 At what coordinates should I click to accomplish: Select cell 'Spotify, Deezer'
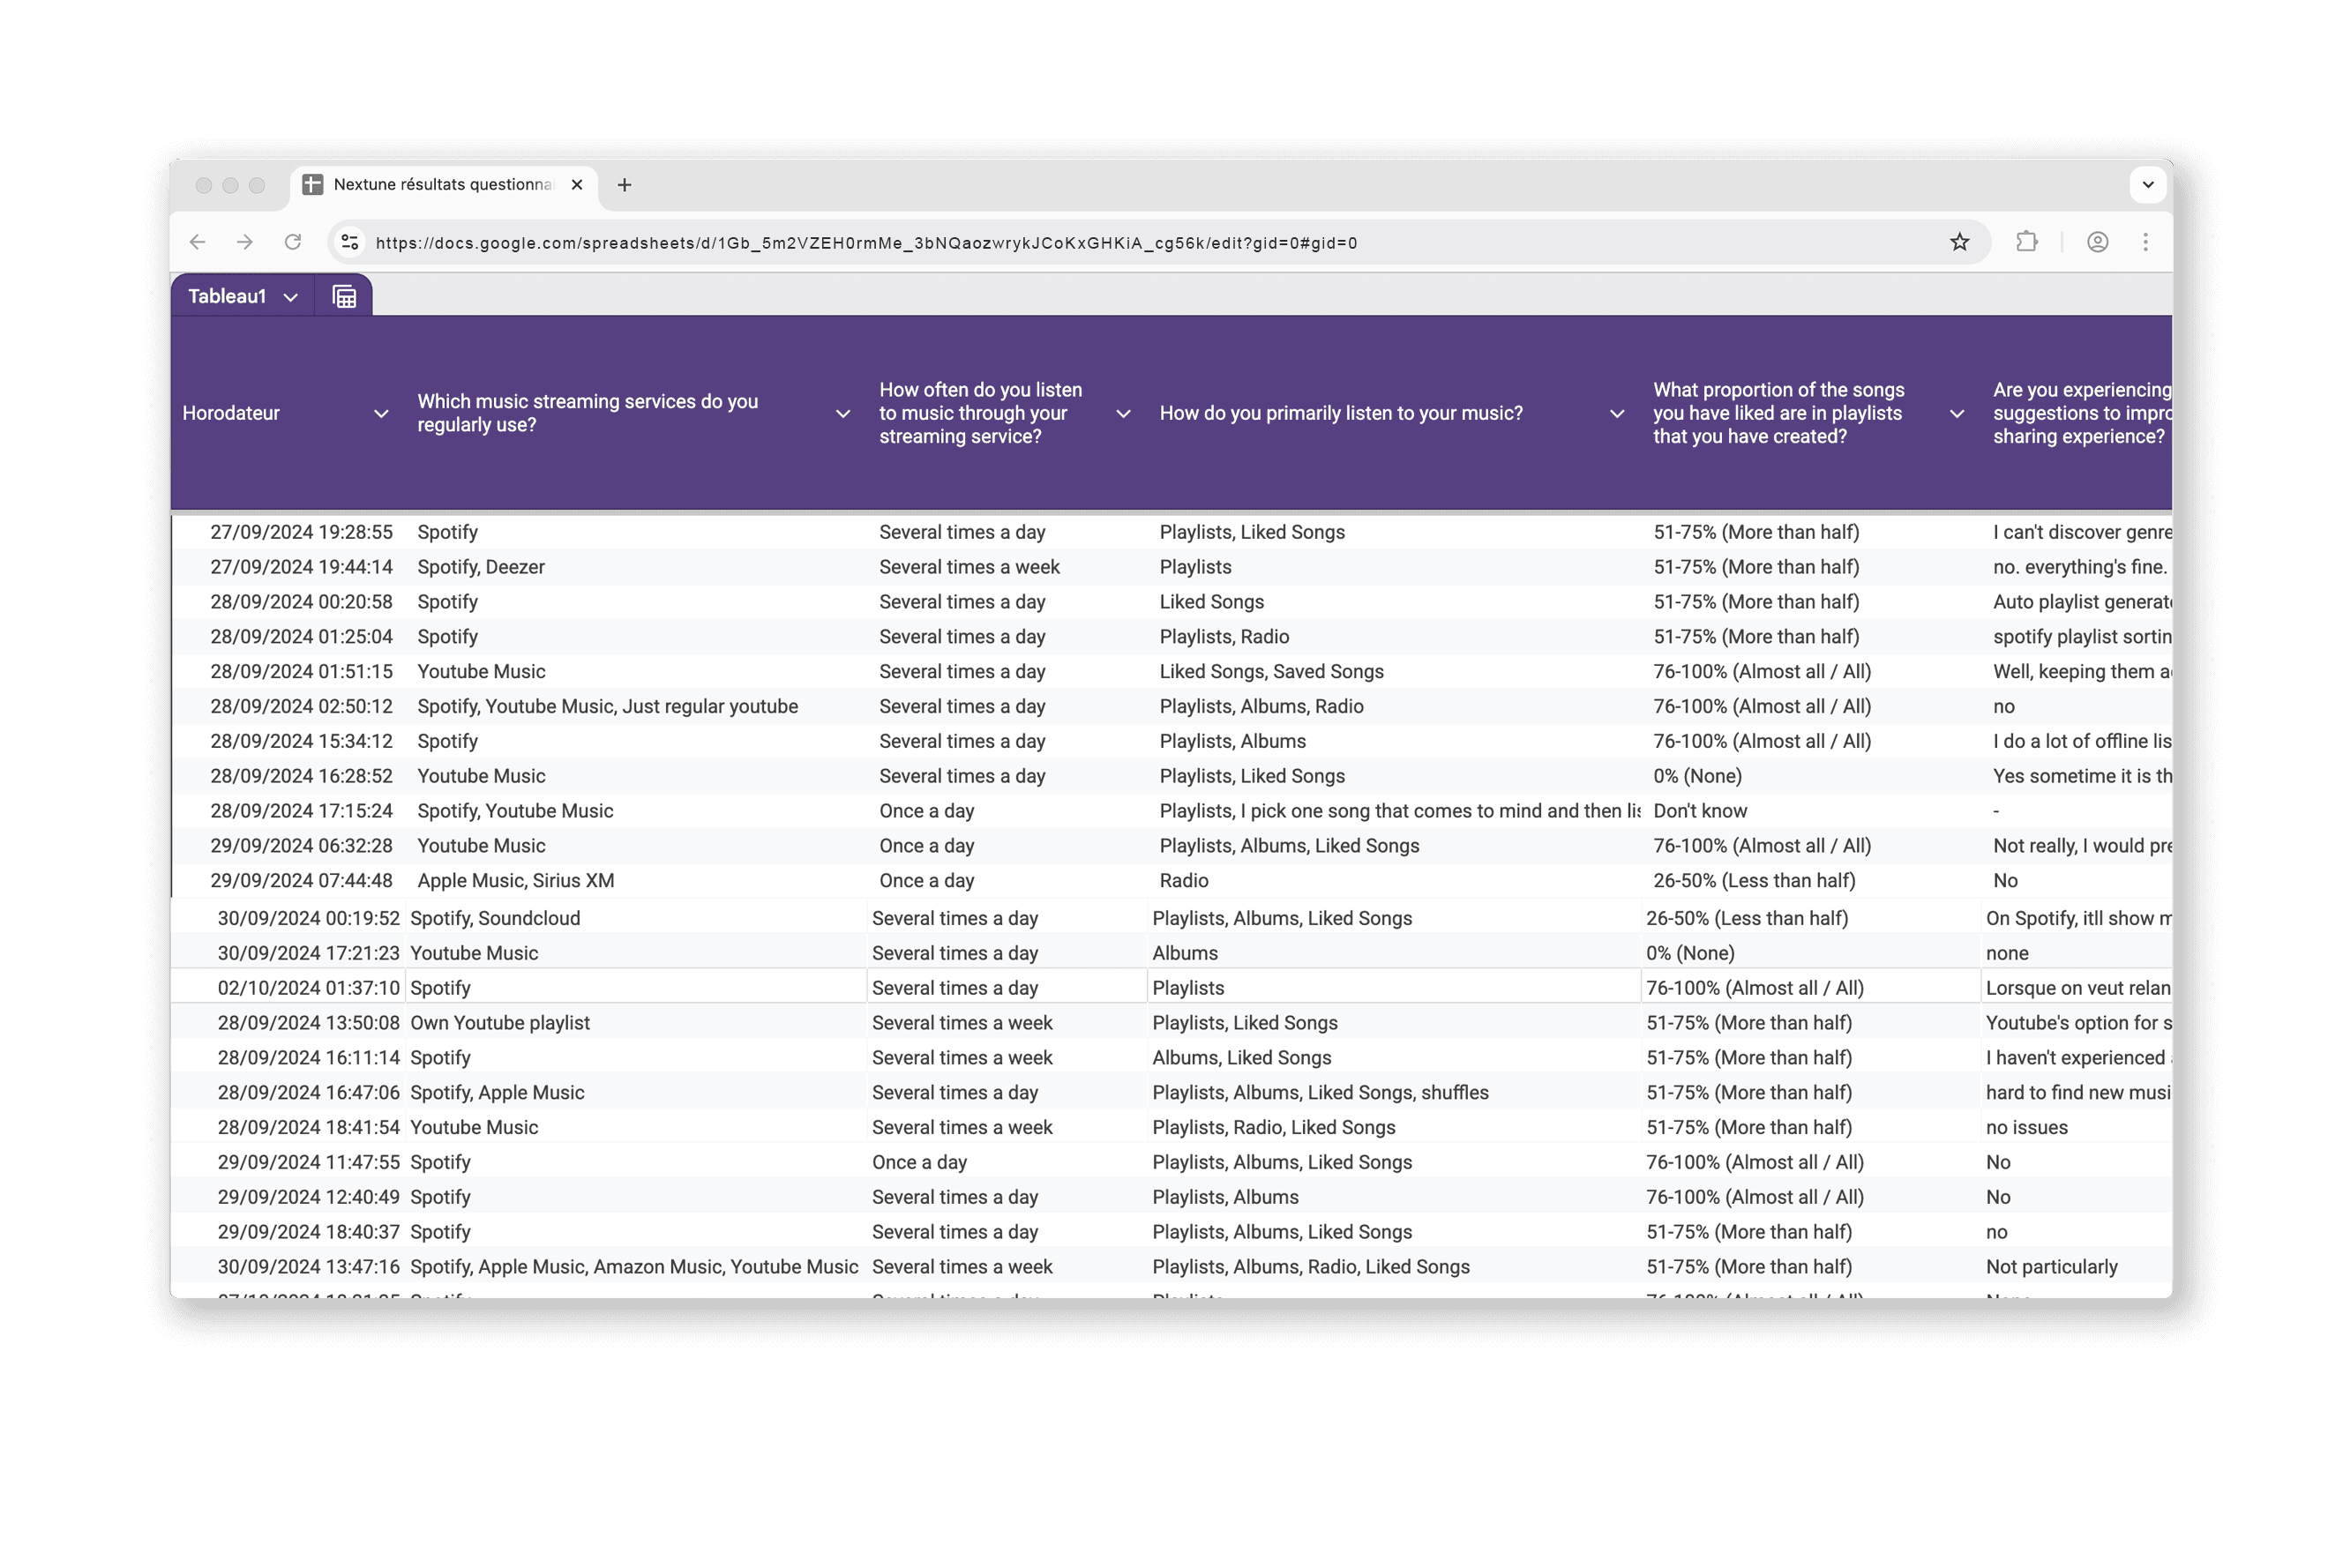[x=481, y=567]
